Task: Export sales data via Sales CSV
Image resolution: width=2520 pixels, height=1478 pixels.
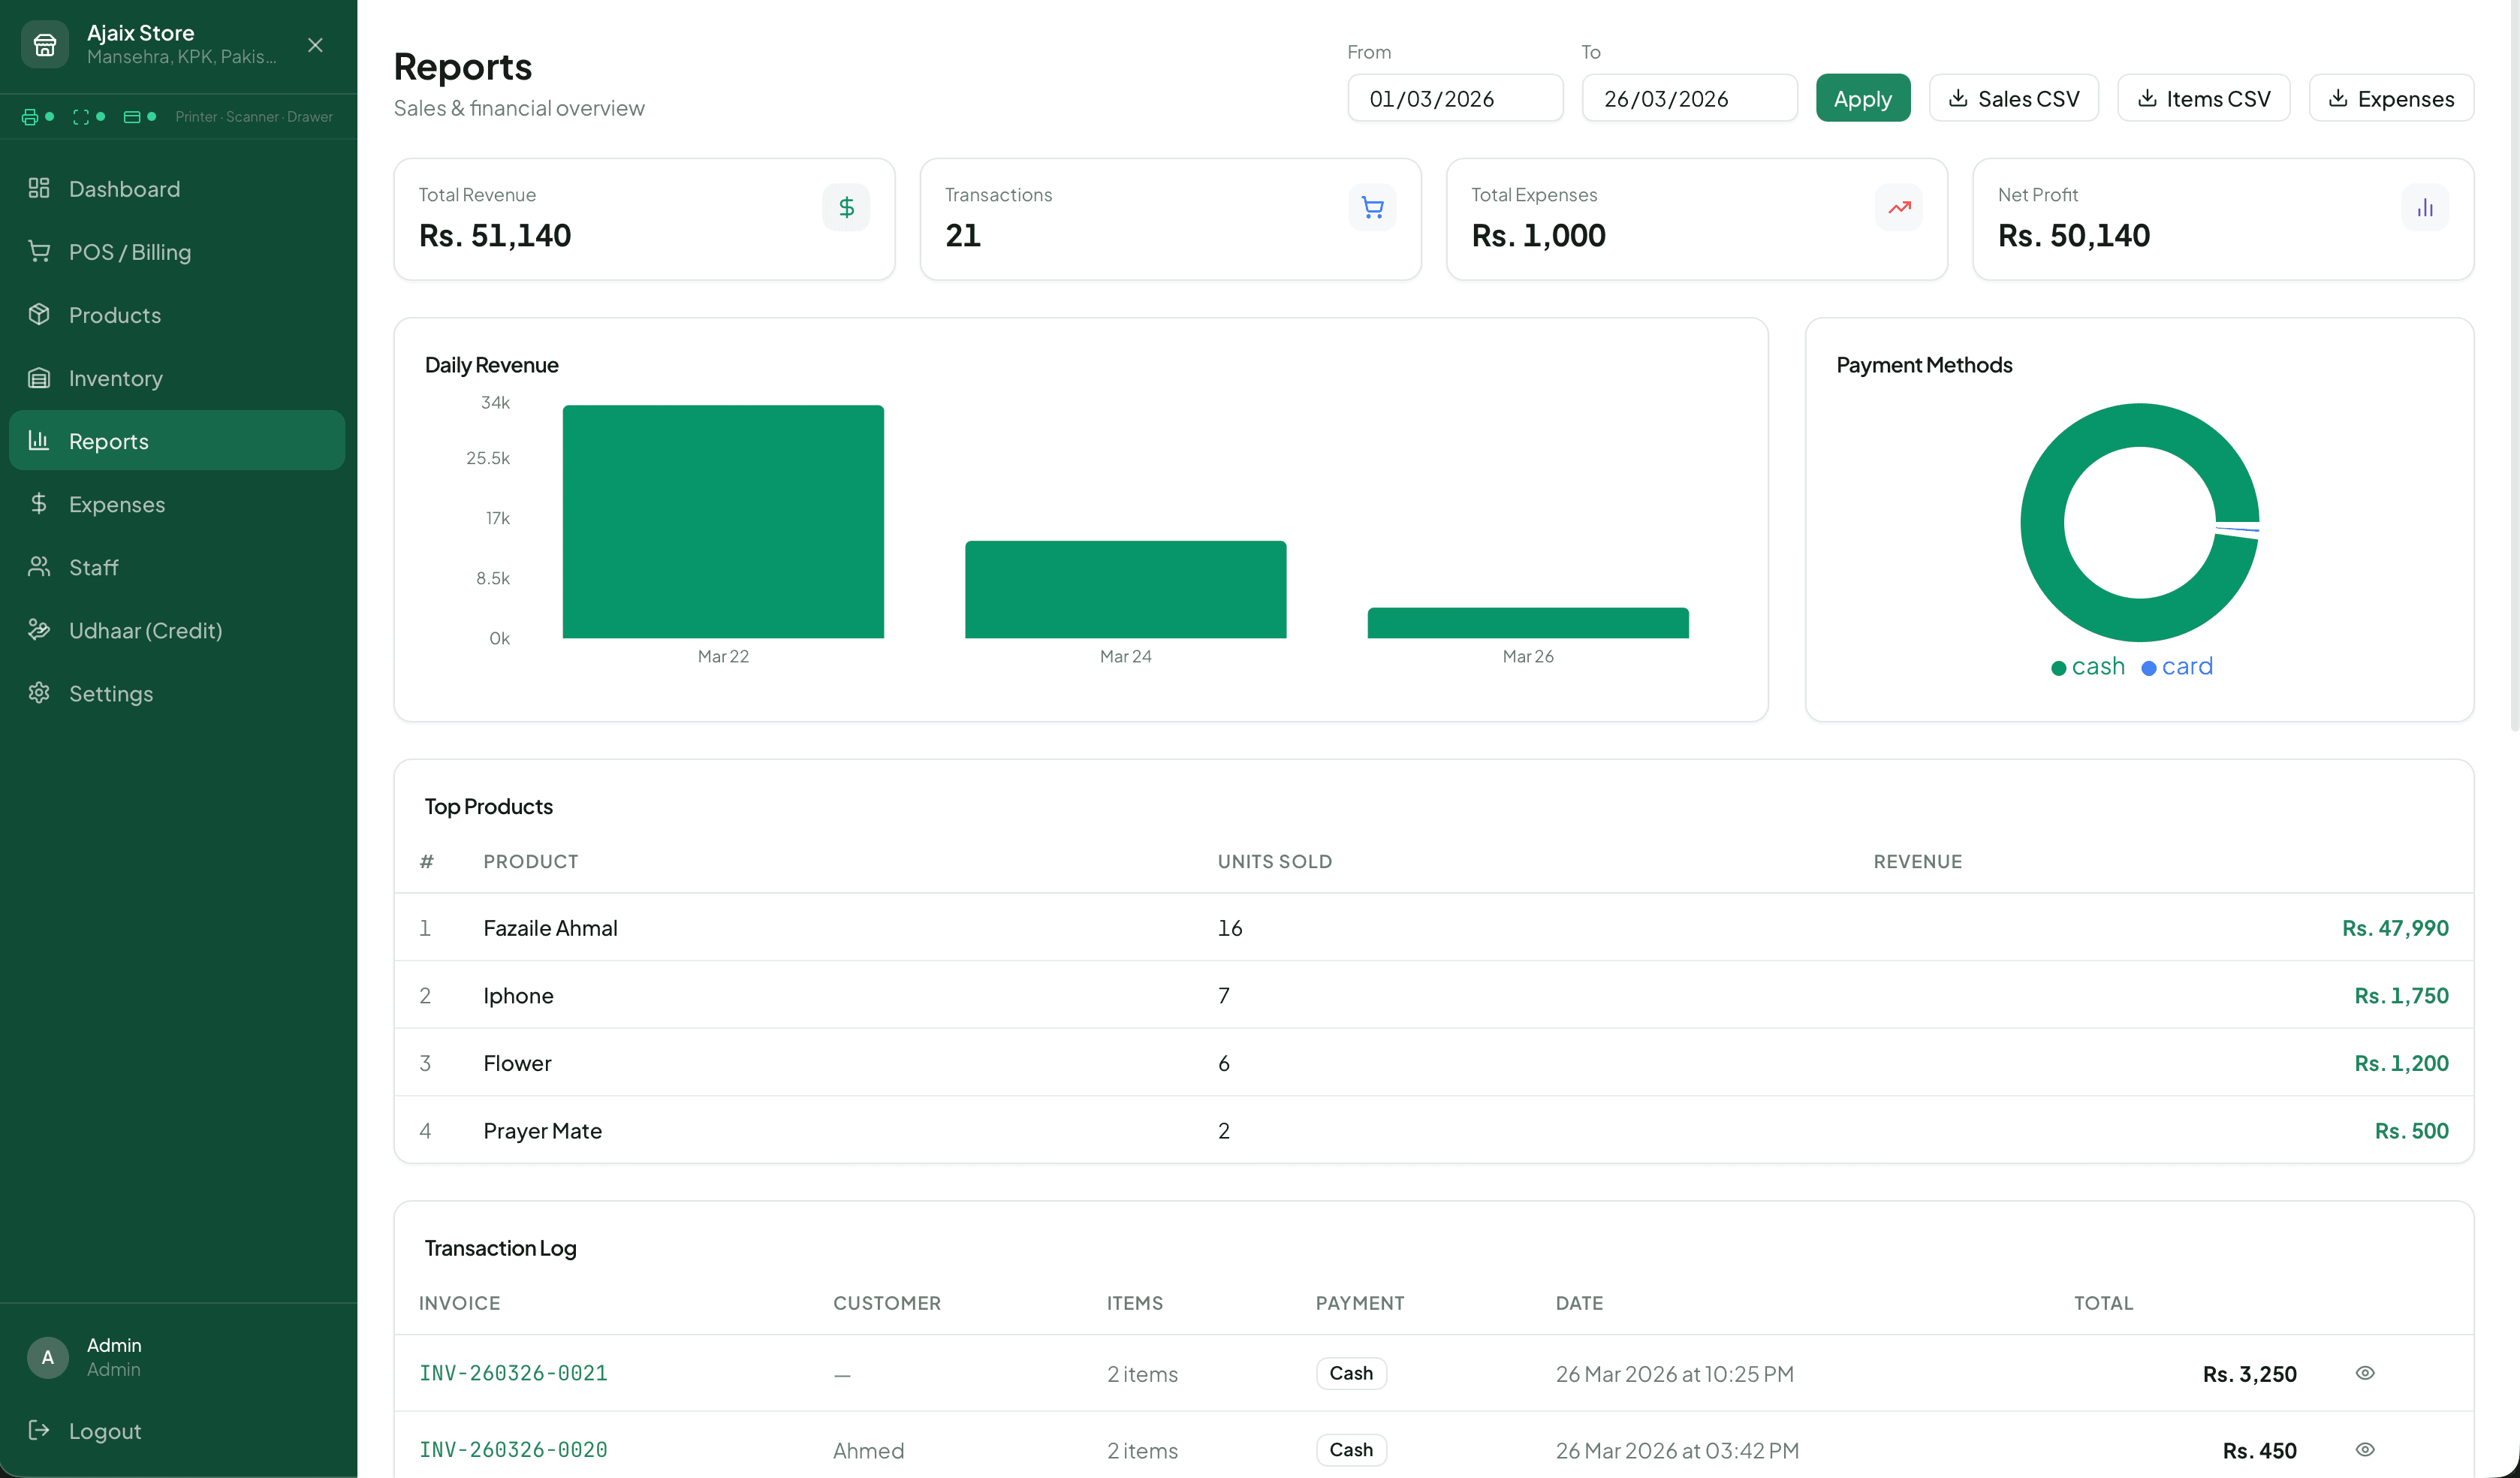Action: [2013, 97]
